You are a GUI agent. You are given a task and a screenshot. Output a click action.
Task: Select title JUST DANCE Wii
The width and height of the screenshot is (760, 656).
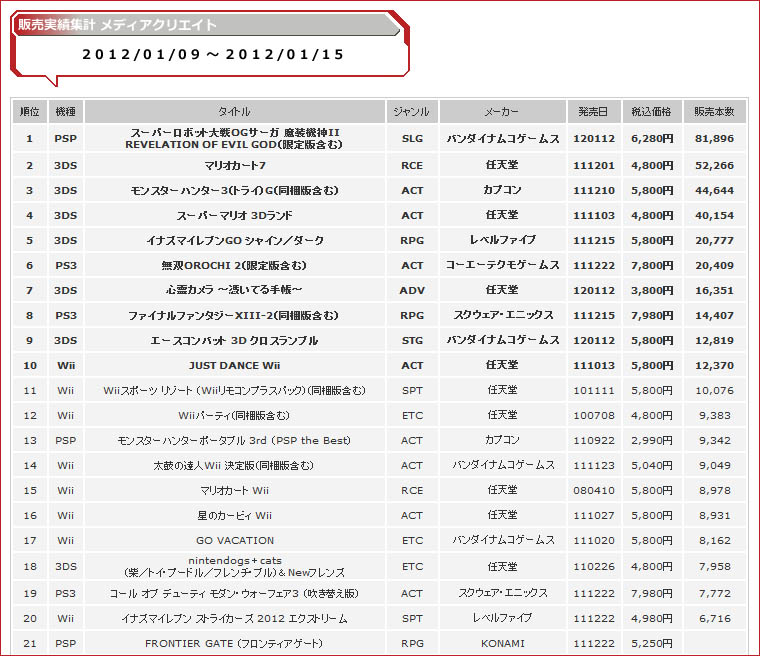click(235, 366)
